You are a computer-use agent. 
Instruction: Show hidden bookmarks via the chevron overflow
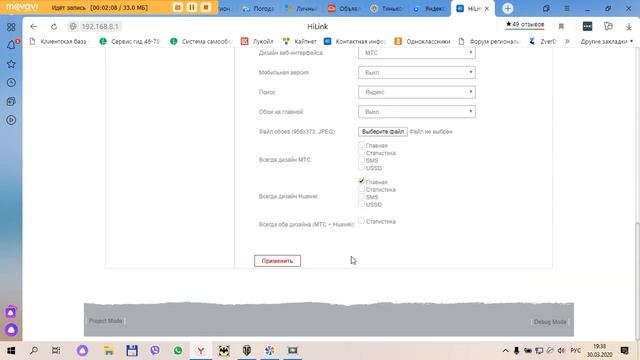click(567, 41)
